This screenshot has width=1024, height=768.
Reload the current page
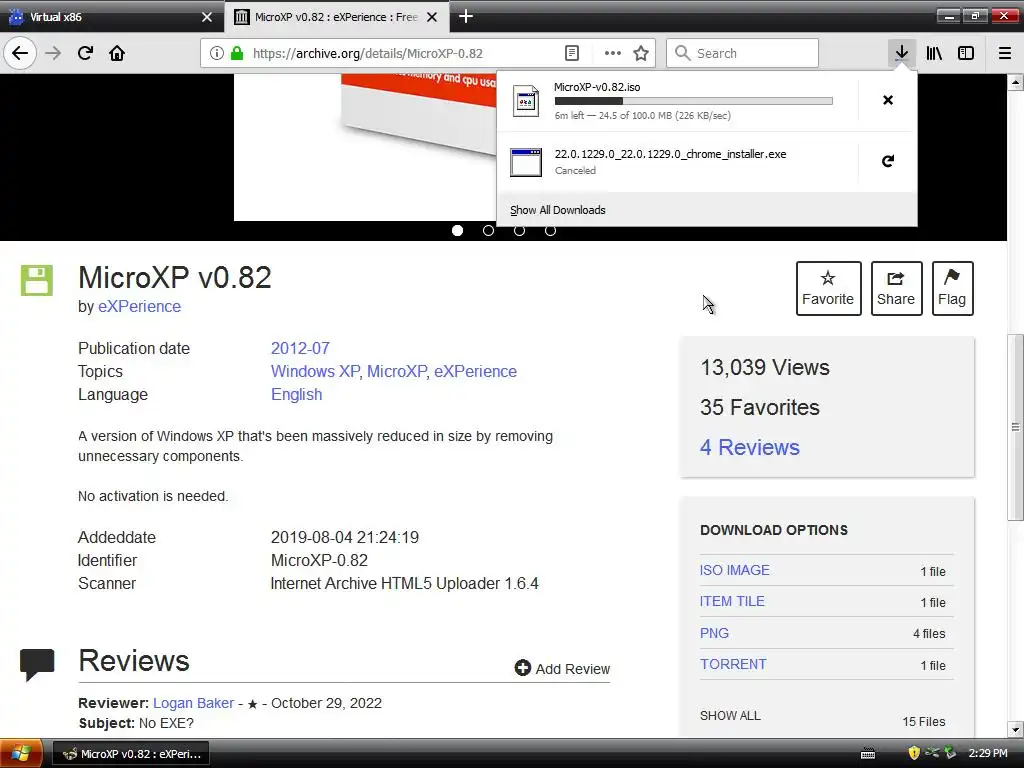[x=85, y=53]
